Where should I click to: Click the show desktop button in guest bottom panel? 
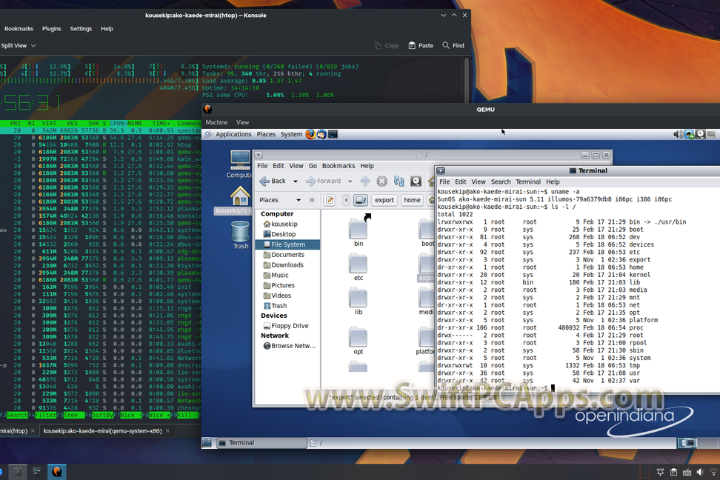[207, 443]
